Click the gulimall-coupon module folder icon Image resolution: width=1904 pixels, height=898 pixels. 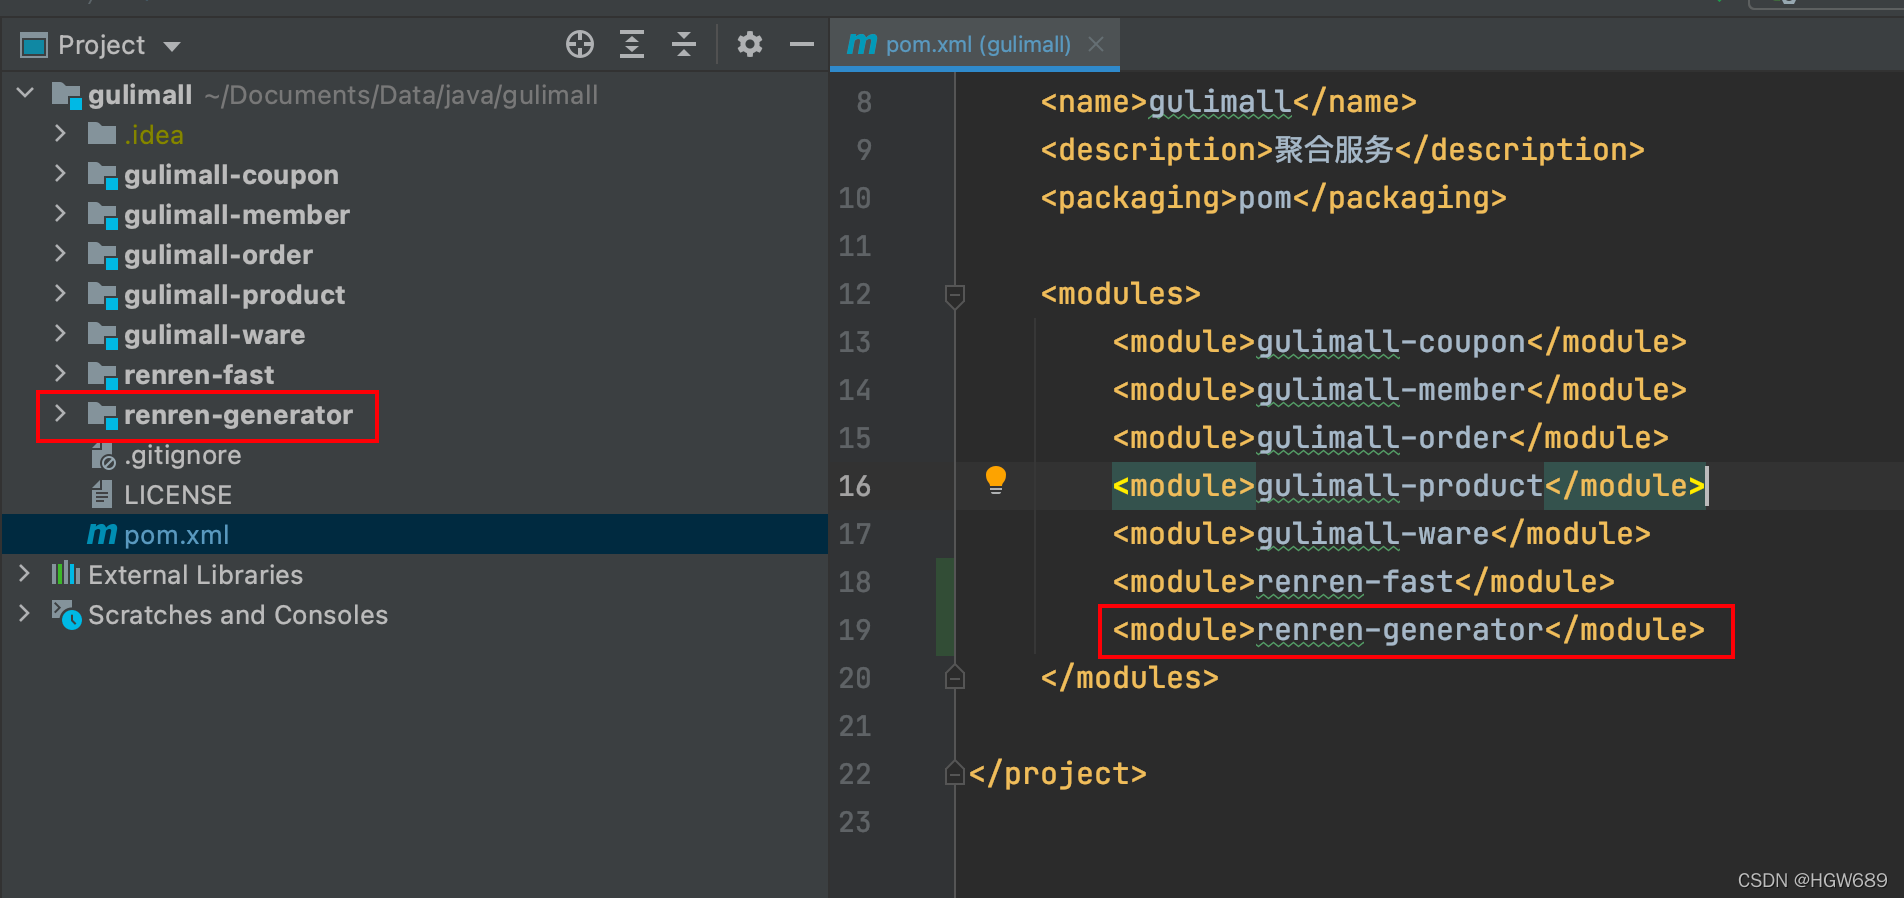coord(103,175)
